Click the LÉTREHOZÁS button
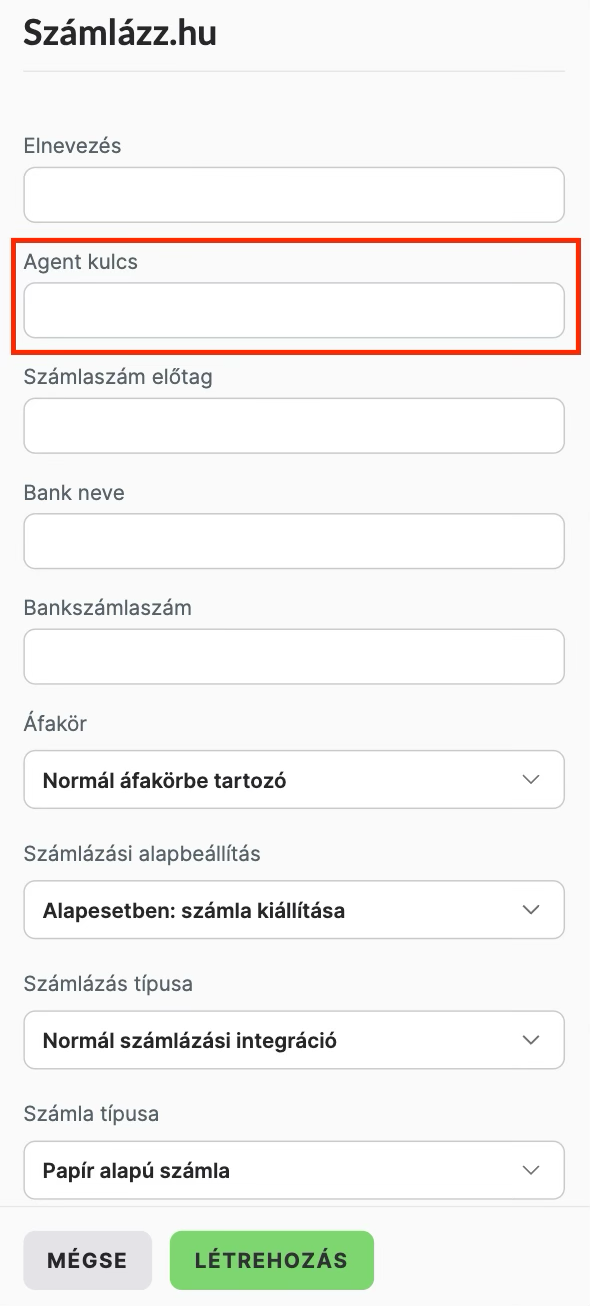 click(x=272, y=1260)
